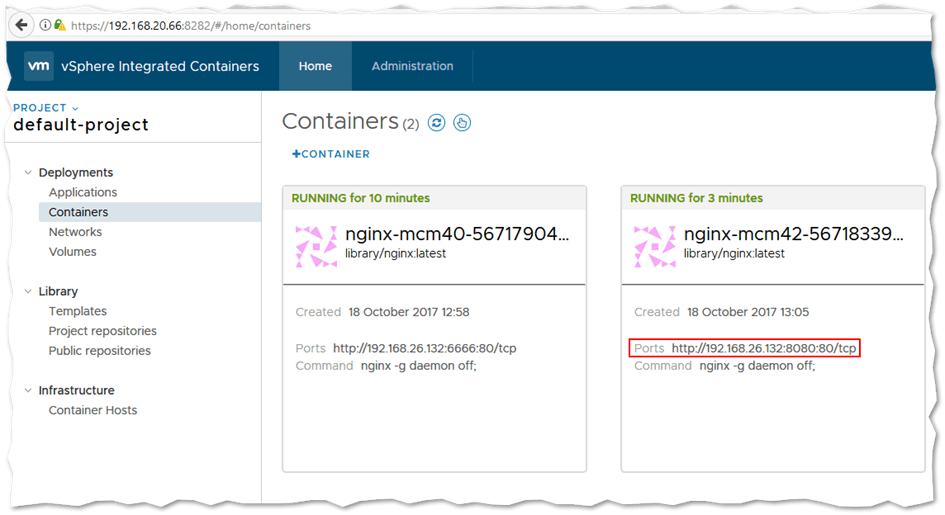Open the site information icon in address bar
Viewport: 945px width, 515px height.
(x=45, y=25)
